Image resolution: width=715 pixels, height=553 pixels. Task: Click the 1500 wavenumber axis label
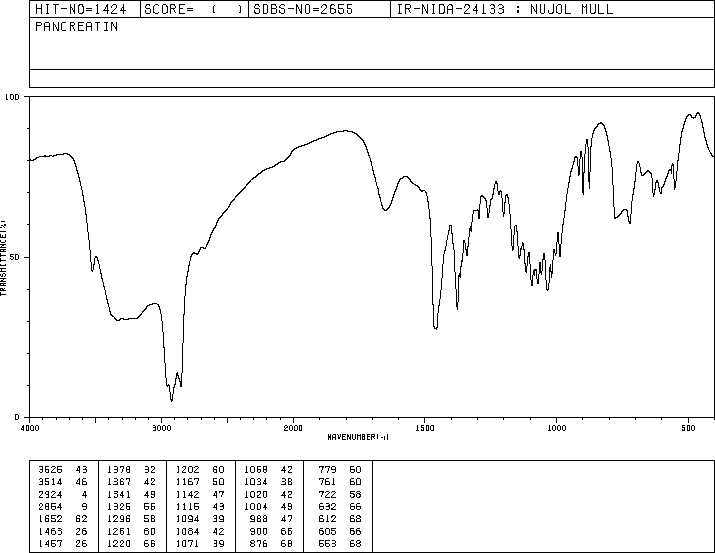(425, 428)
